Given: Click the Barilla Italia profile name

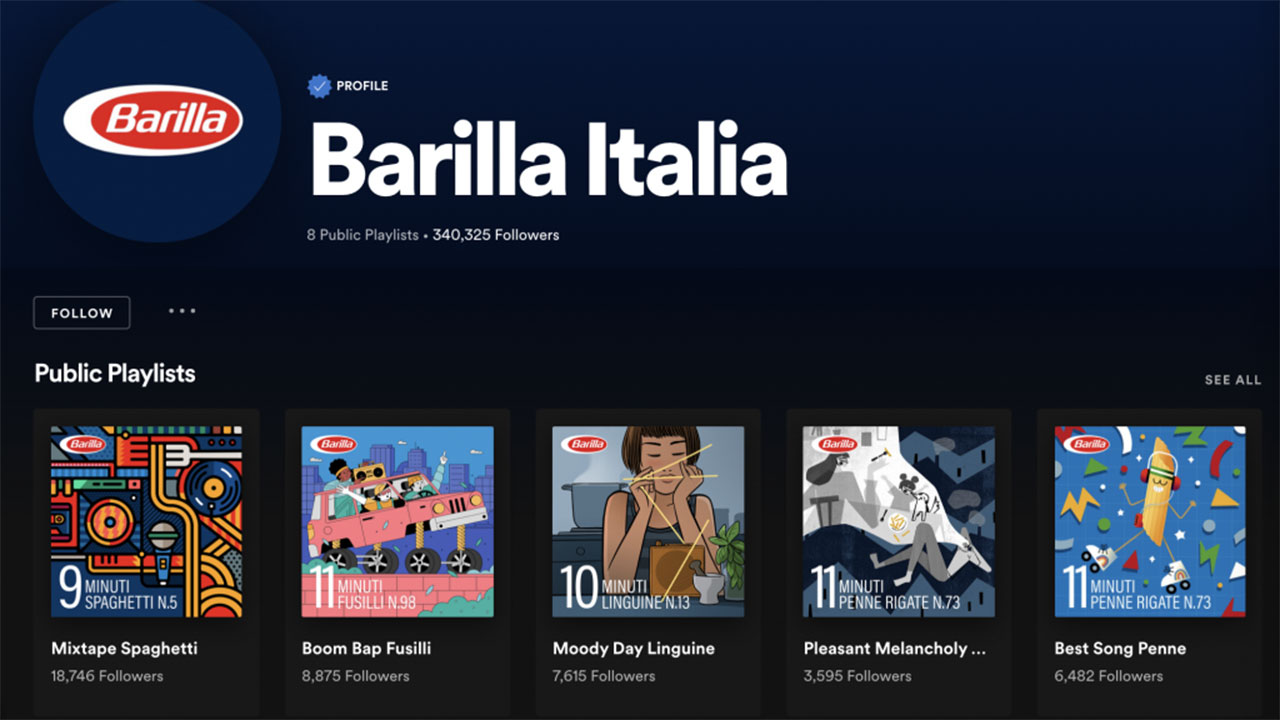Looking at the screenshot, I should pos(549,161).
